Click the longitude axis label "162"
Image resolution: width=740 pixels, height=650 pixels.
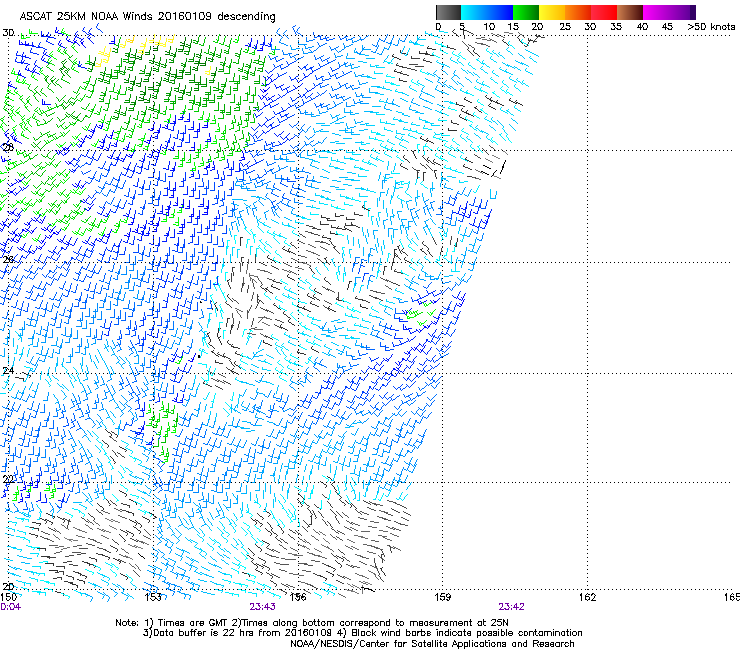point(587,597)
